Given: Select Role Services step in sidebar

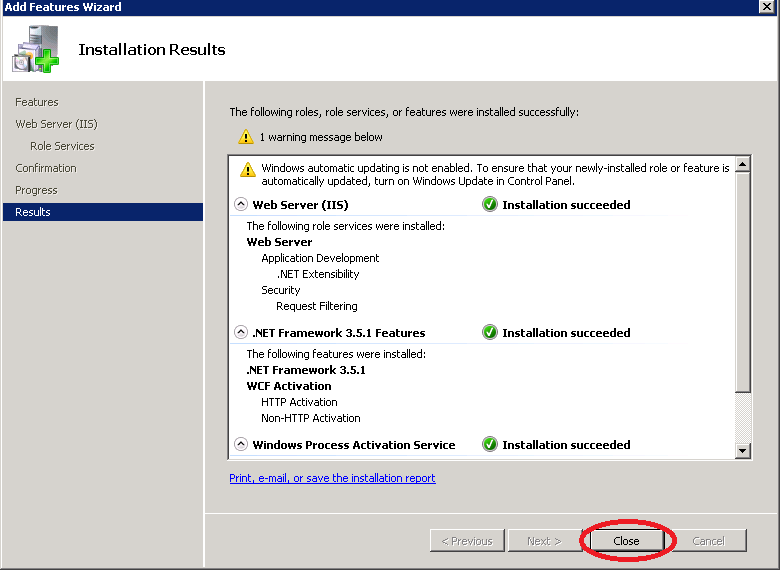Looking at the screenshot, I should point(62,146).
